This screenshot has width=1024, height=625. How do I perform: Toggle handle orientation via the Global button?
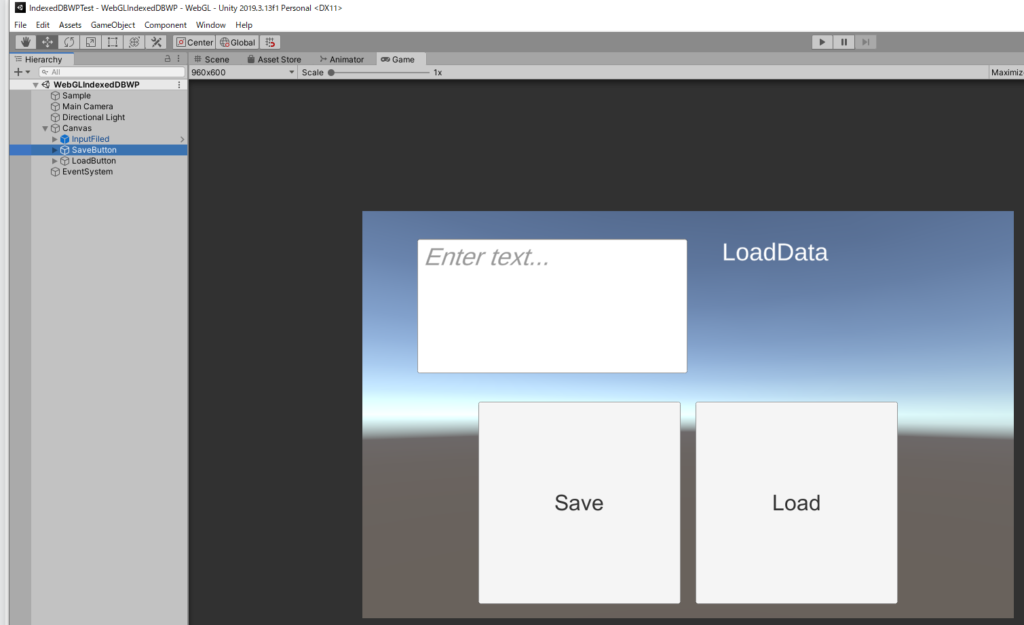tap(236, 42)
